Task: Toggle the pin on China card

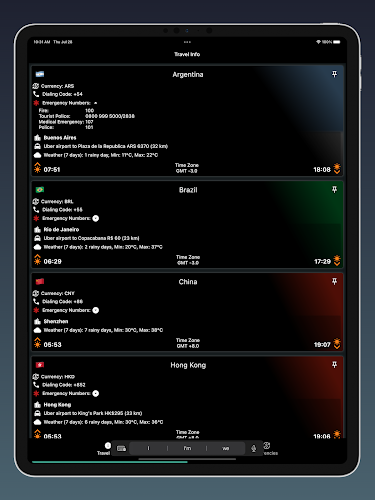Action: click(334, 282)
